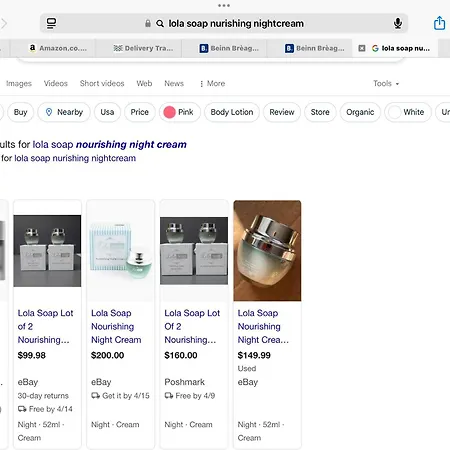Expand the More search options menu
Viewport: 450px width, 450px height.
click(x=212, y=83)
